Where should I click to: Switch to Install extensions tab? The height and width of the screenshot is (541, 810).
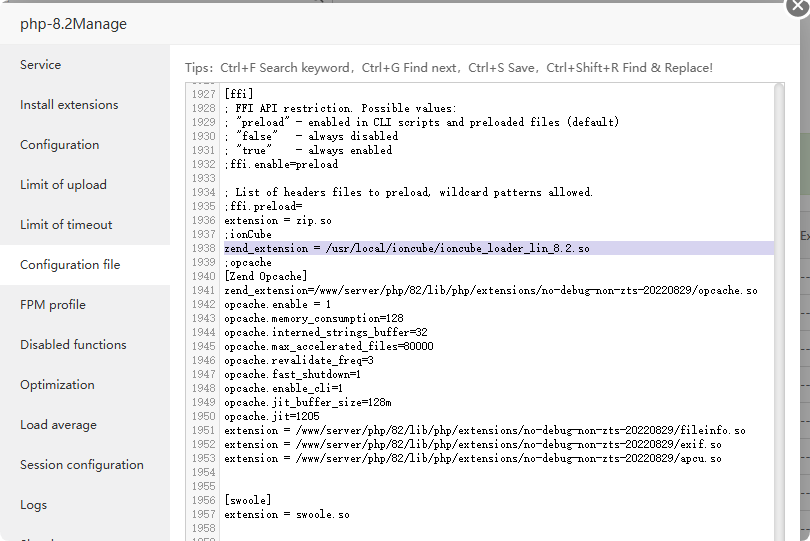coord(69,105)
